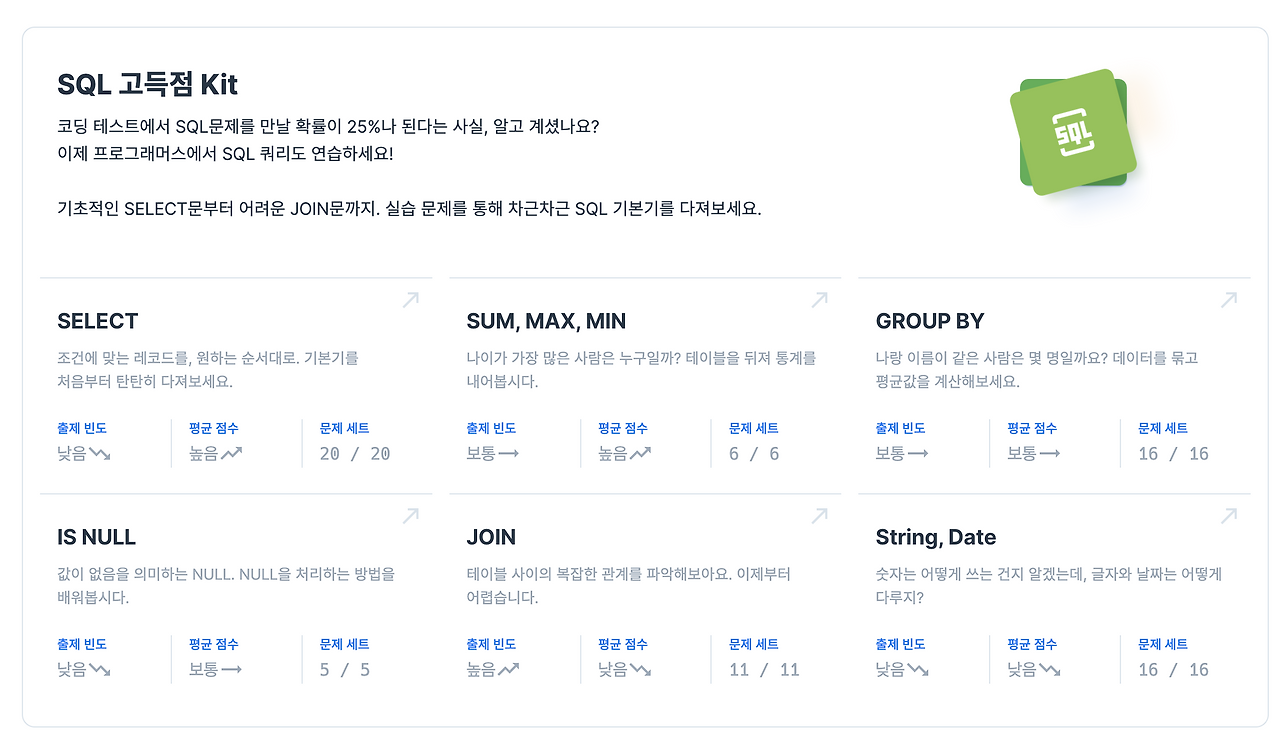Click the green SQL kit logo icon
1280x736 pixels.
(x=1074, y=133)
